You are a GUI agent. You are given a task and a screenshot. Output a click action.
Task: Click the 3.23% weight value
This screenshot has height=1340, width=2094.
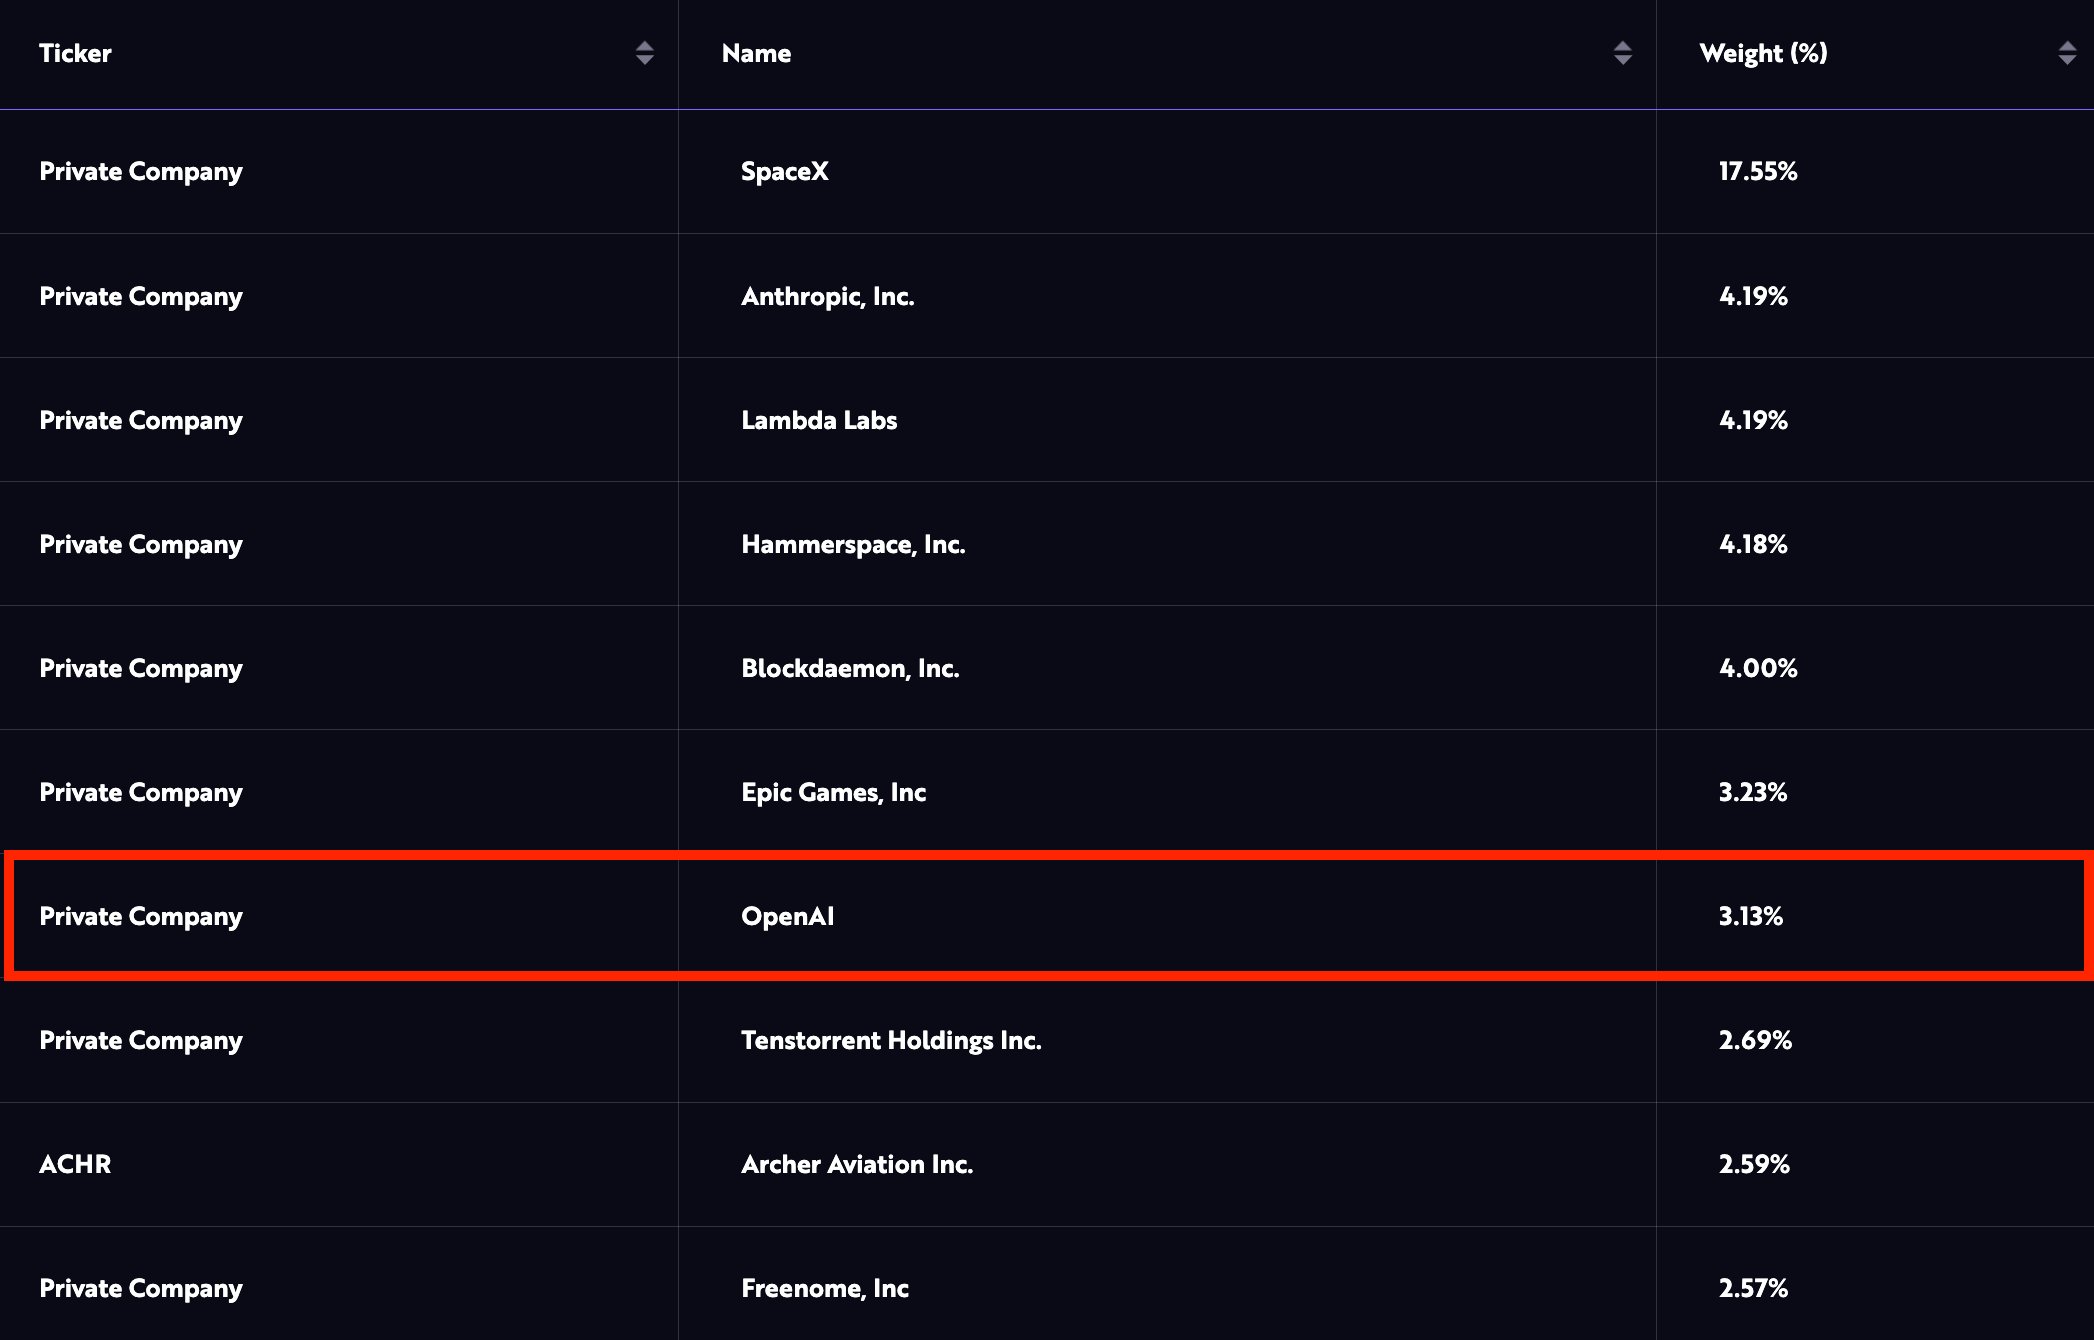tap(1753, 792)
